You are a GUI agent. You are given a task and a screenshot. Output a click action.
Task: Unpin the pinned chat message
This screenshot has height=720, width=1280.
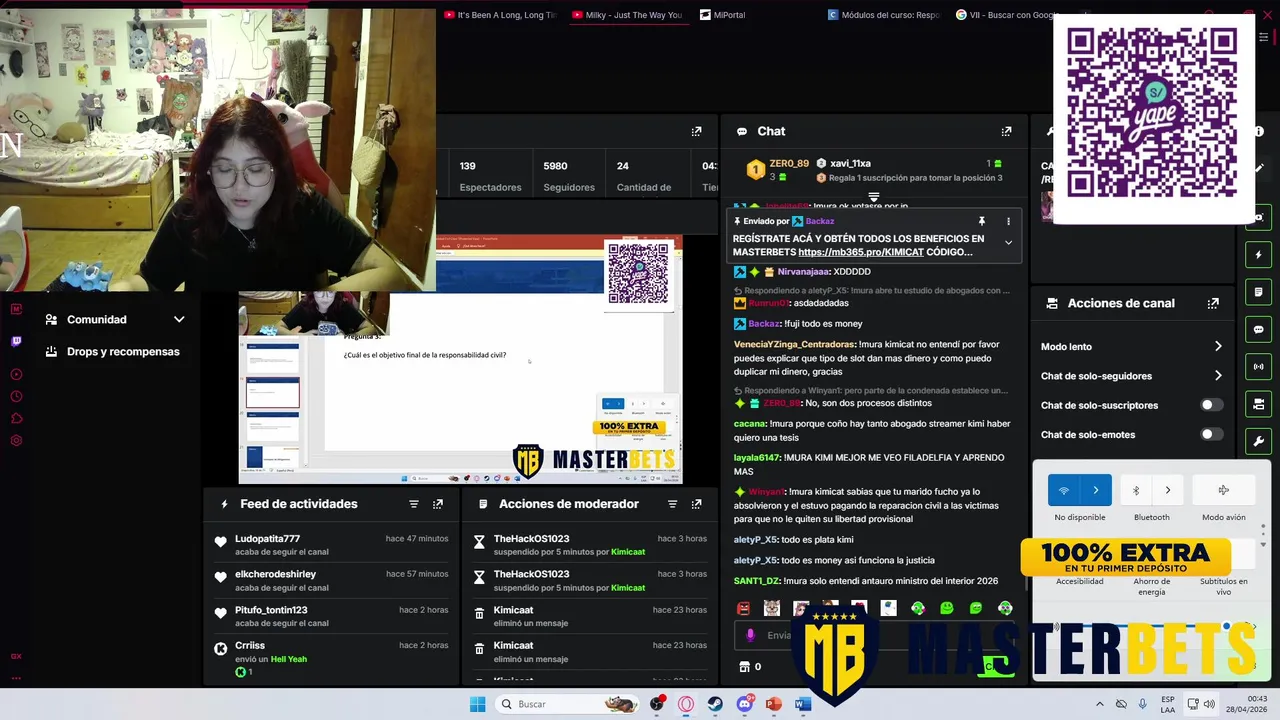(982, 221)
